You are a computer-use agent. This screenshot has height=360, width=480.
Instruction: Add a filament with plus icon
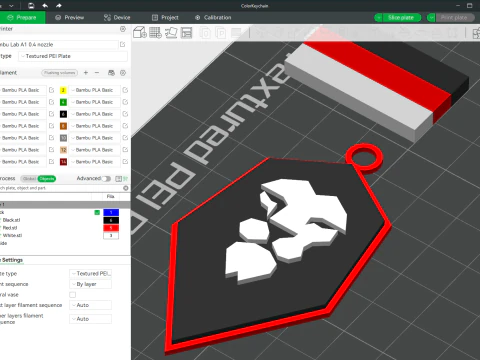86,73
